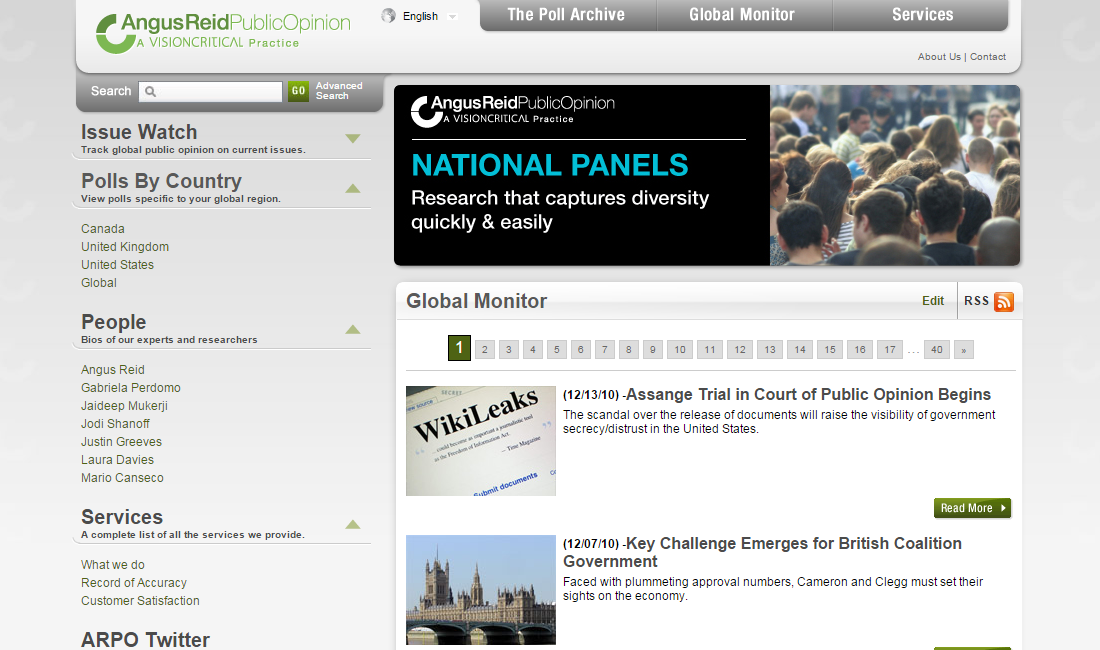Open the Contact link
The image size is (1100, 650).
coord(988,57)
